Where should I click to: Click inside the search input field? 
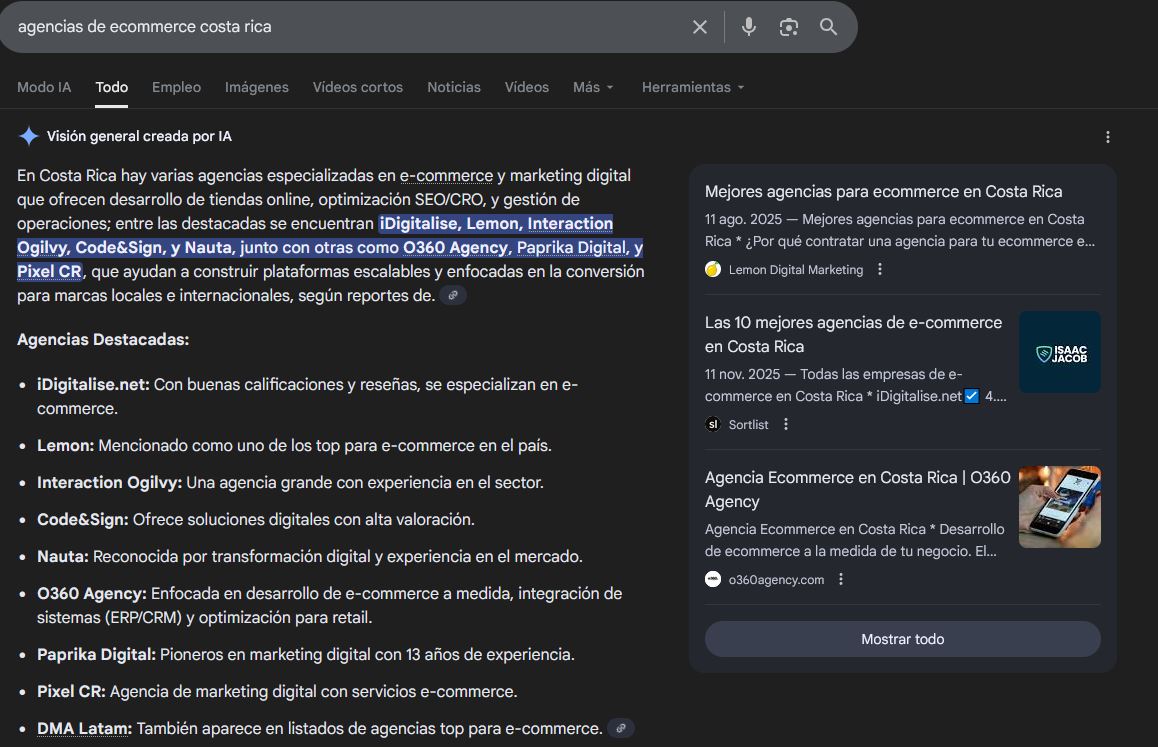300,27
